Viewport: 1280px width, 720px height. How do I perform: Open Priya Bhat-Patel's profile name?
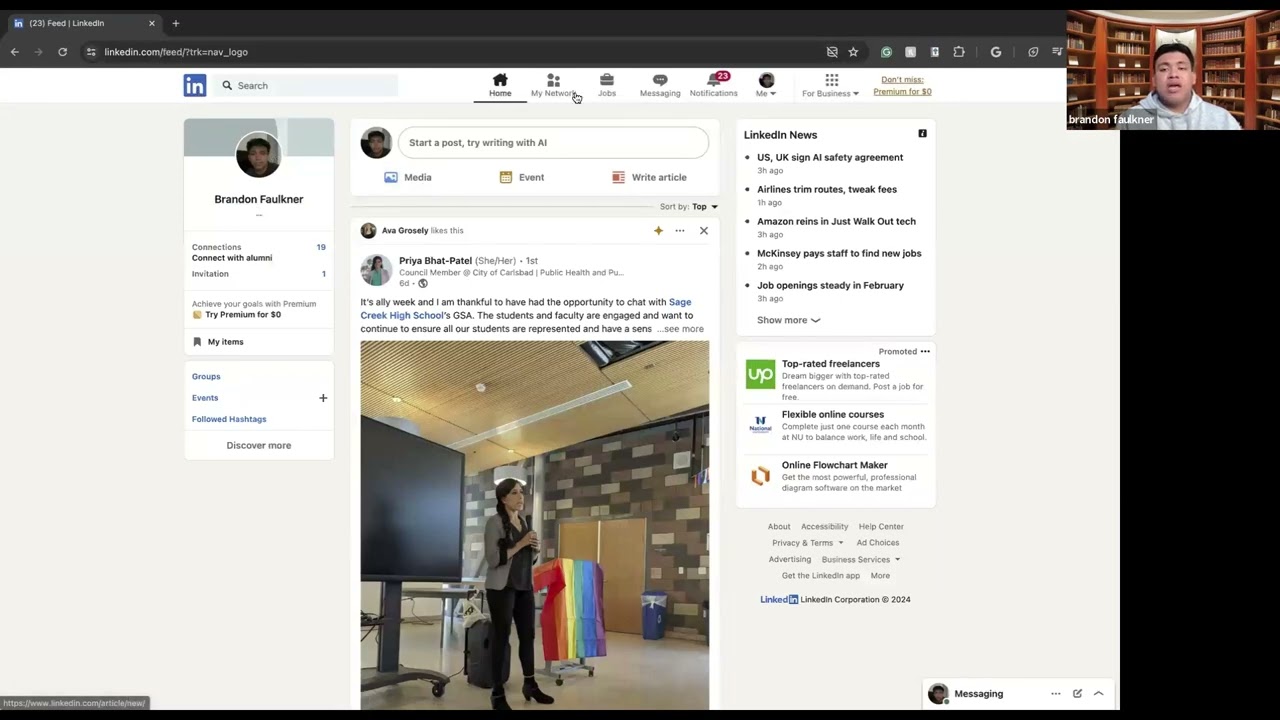pyautogui.click(x=435, y=261)
